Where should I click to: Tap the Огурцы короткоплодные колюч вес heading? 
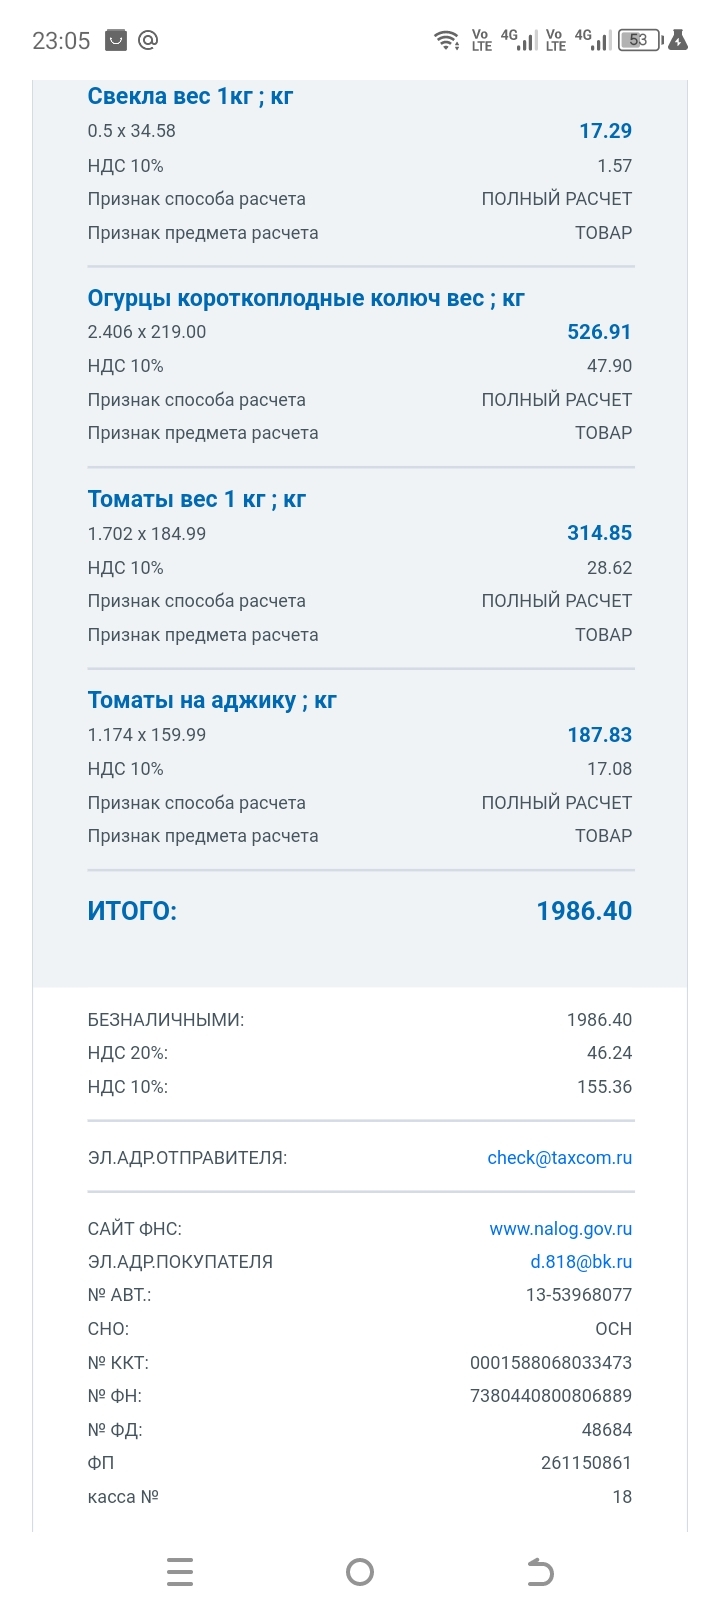(x=306, y=298)
